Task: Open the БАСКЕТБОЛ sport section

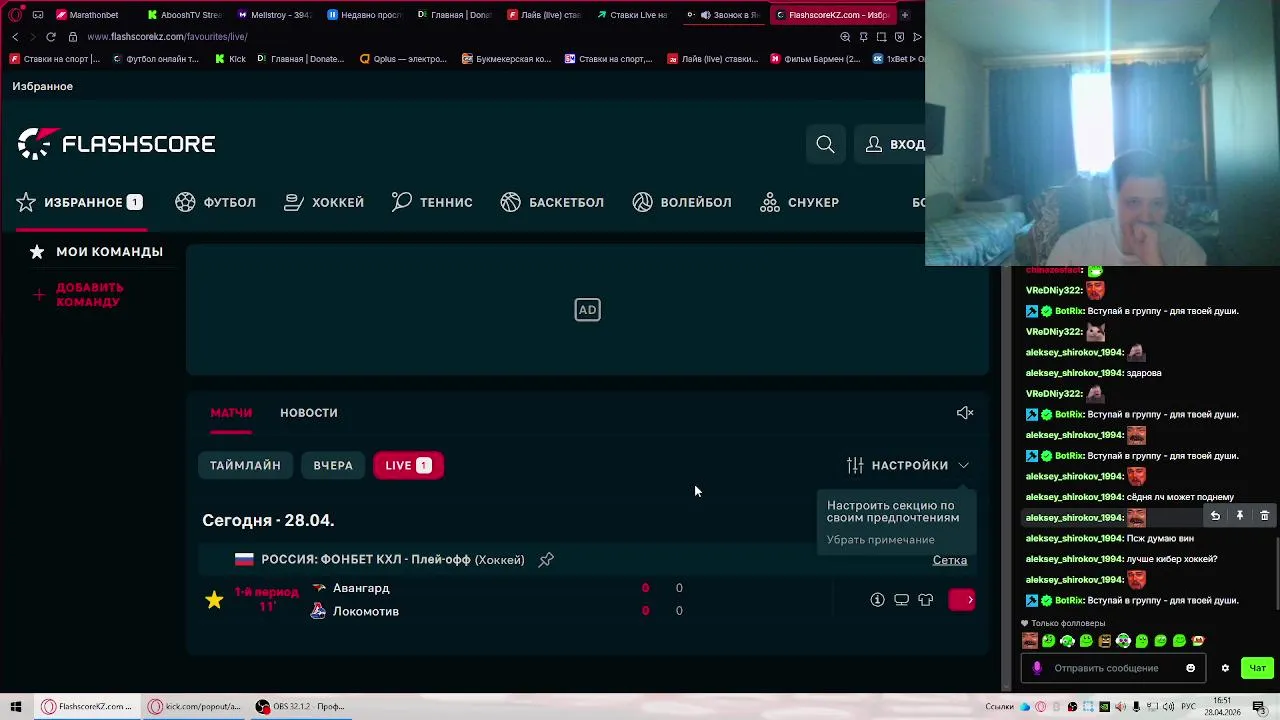Action: coord(552,202)
